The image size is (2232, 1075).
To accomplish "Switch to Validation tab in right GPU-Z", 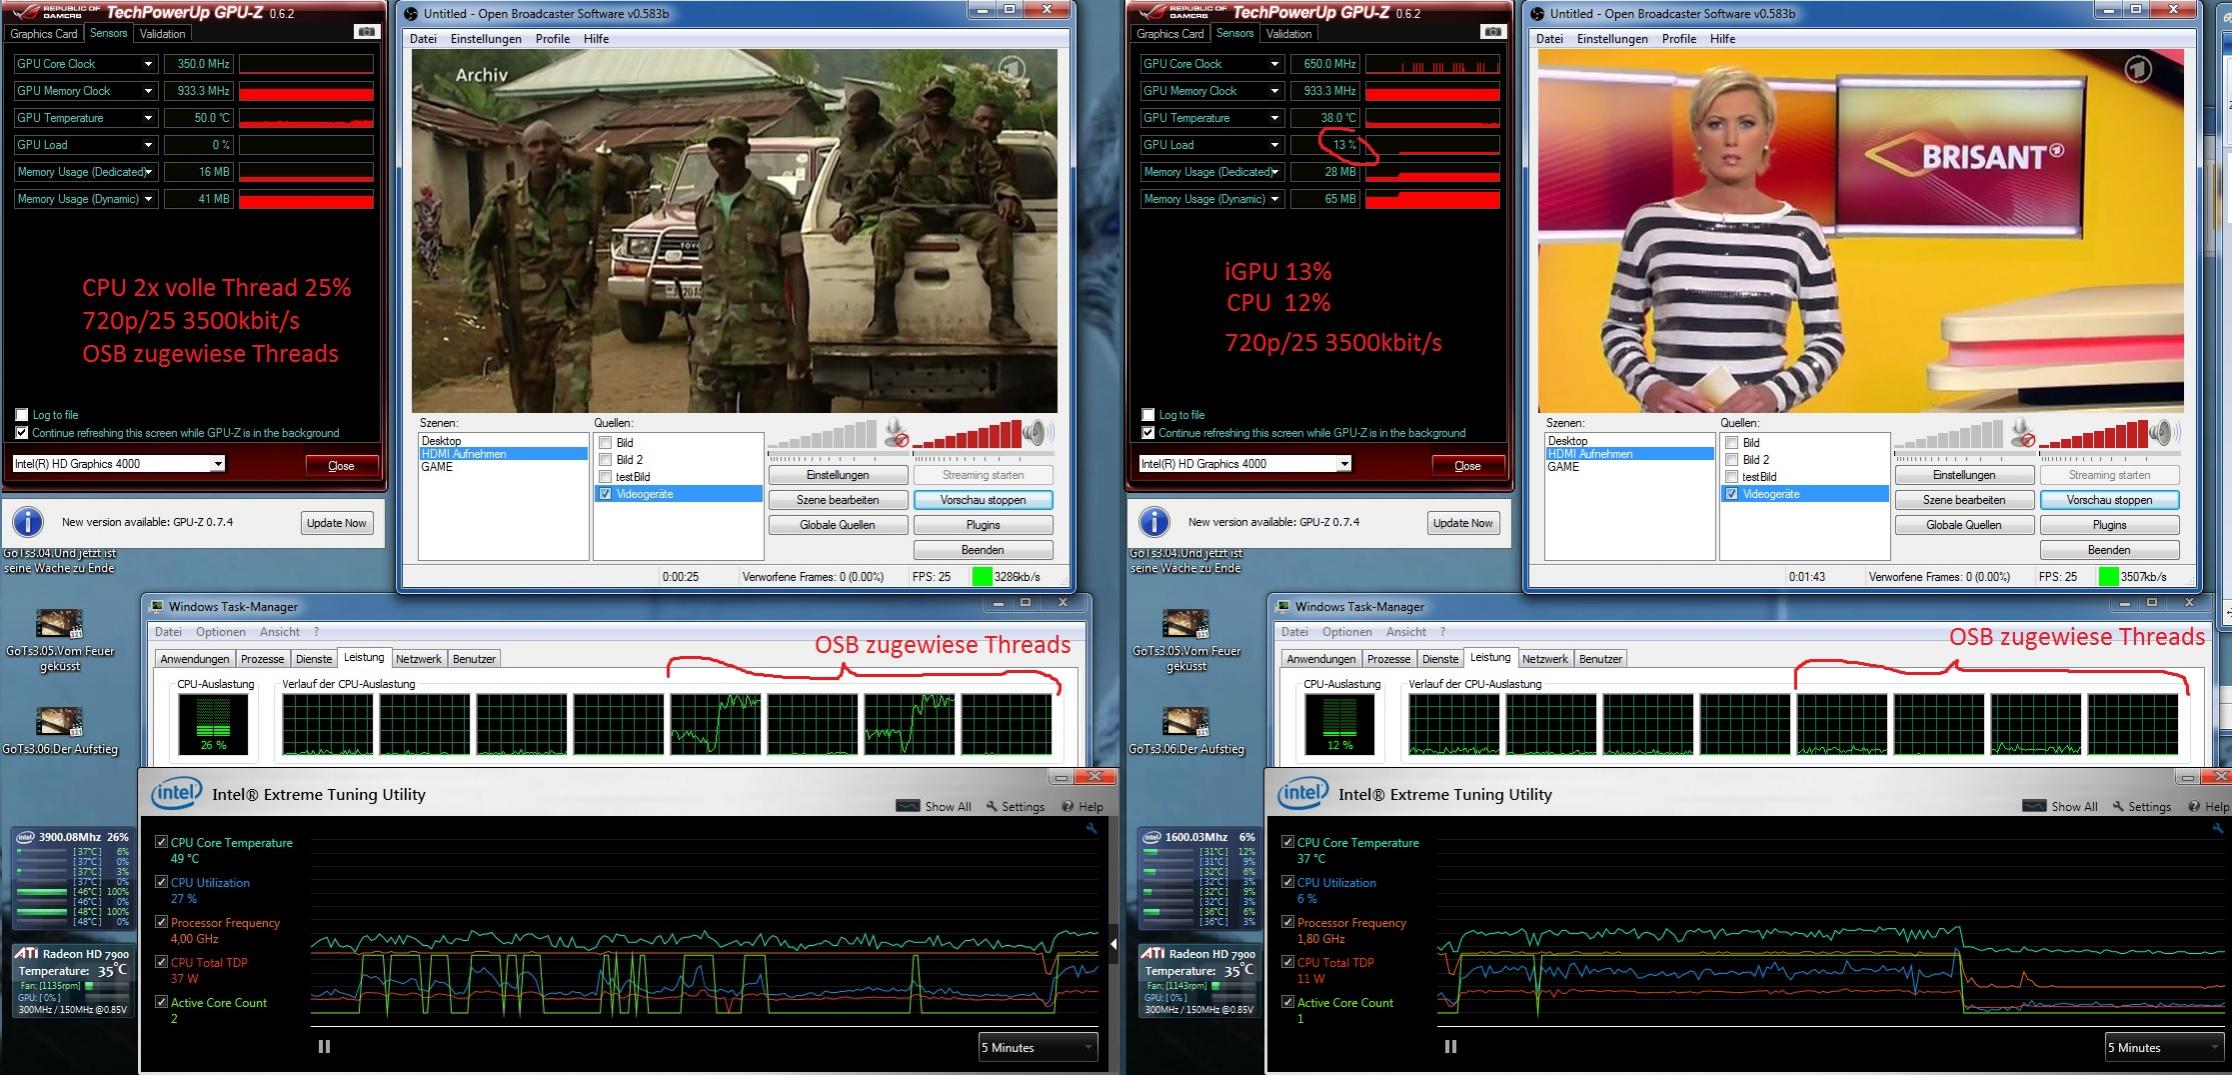I will pyautogui.click(x=1288, y=33).
